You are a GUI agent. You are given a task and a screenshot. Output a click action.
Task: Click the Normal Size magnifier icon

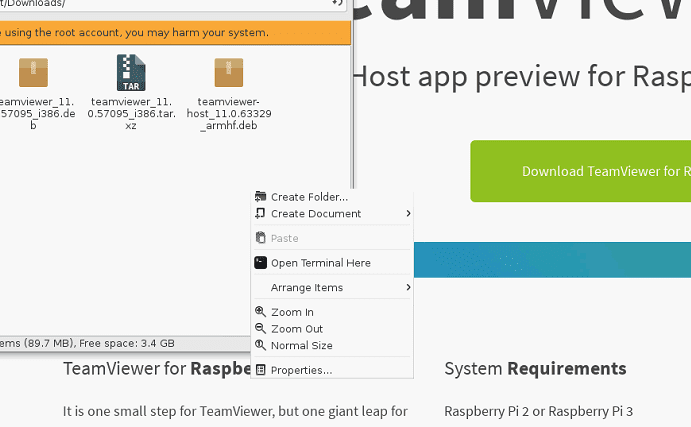261,345
